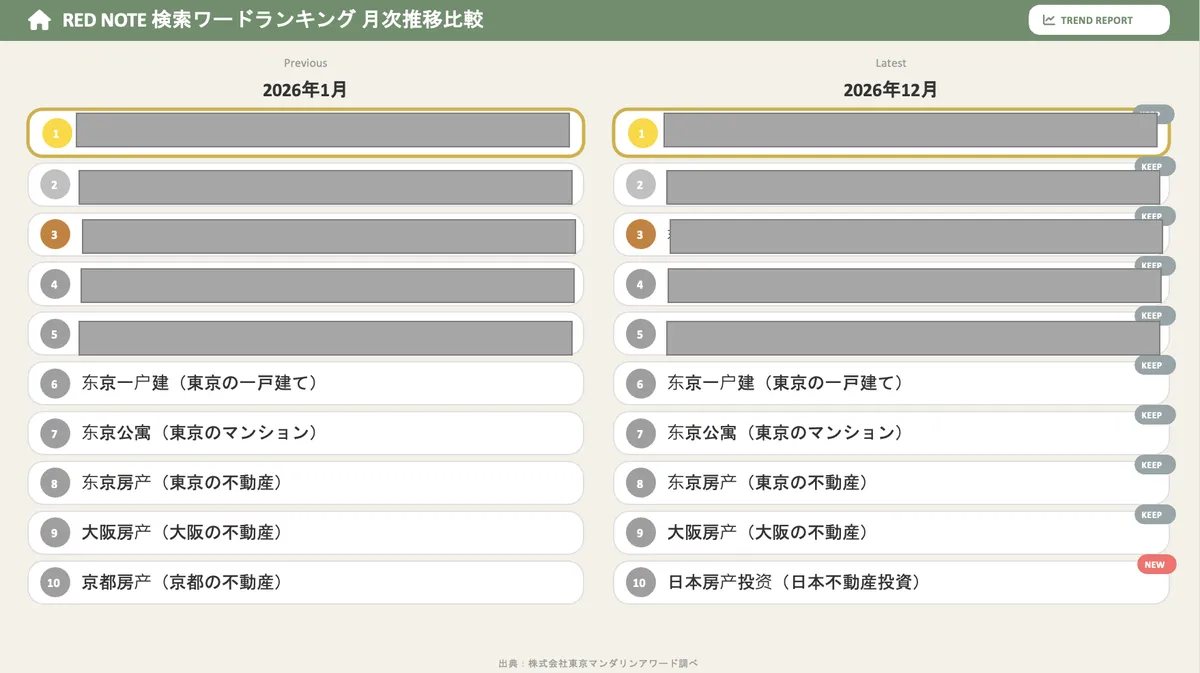The width and height of the screenshot is (1200, 673).
Task: Click bronze rank 3 badge in Previous column
Action: pos(55,235)
